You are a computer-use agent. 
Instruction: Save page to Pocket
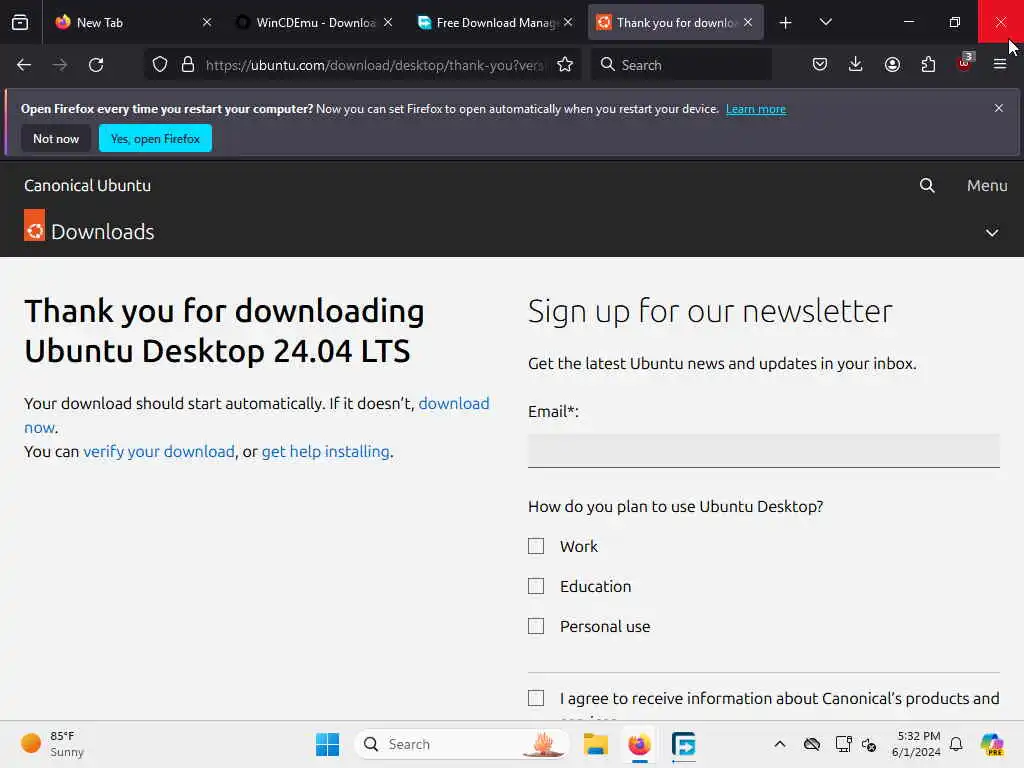820,65
